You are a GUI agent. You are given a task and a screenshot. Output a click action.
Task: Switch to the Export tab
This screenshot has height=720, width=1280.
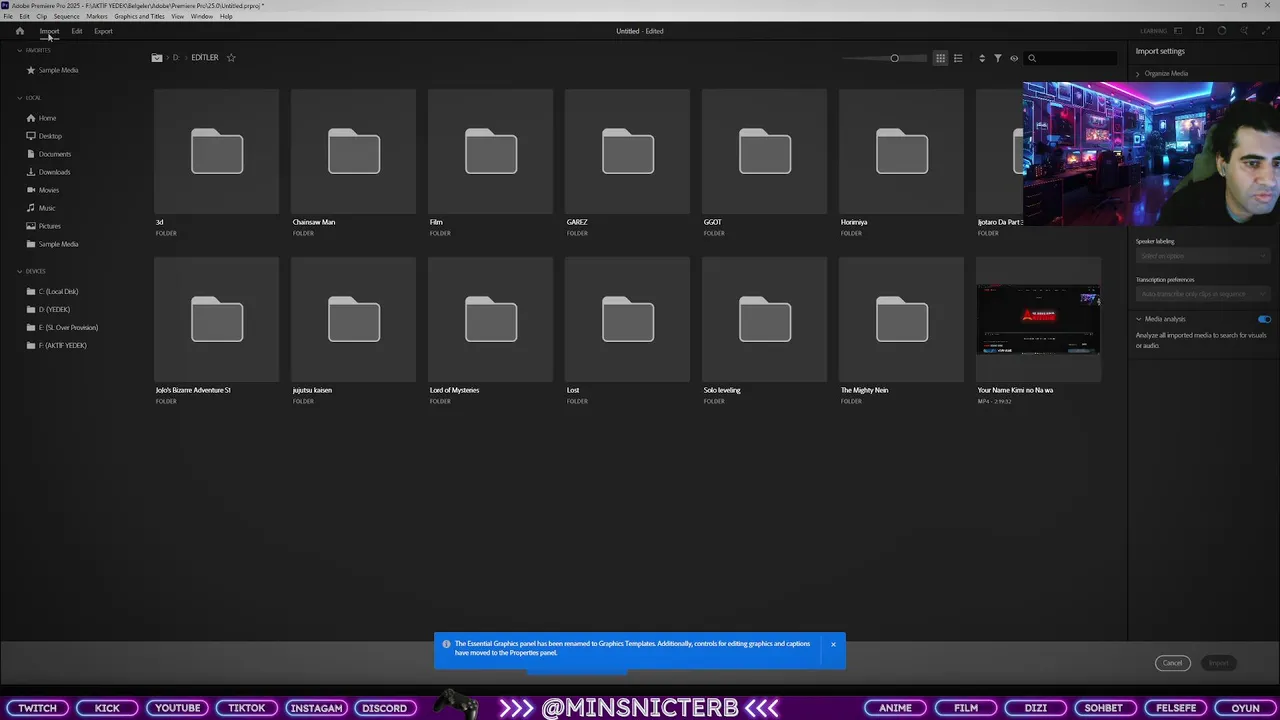103,31
